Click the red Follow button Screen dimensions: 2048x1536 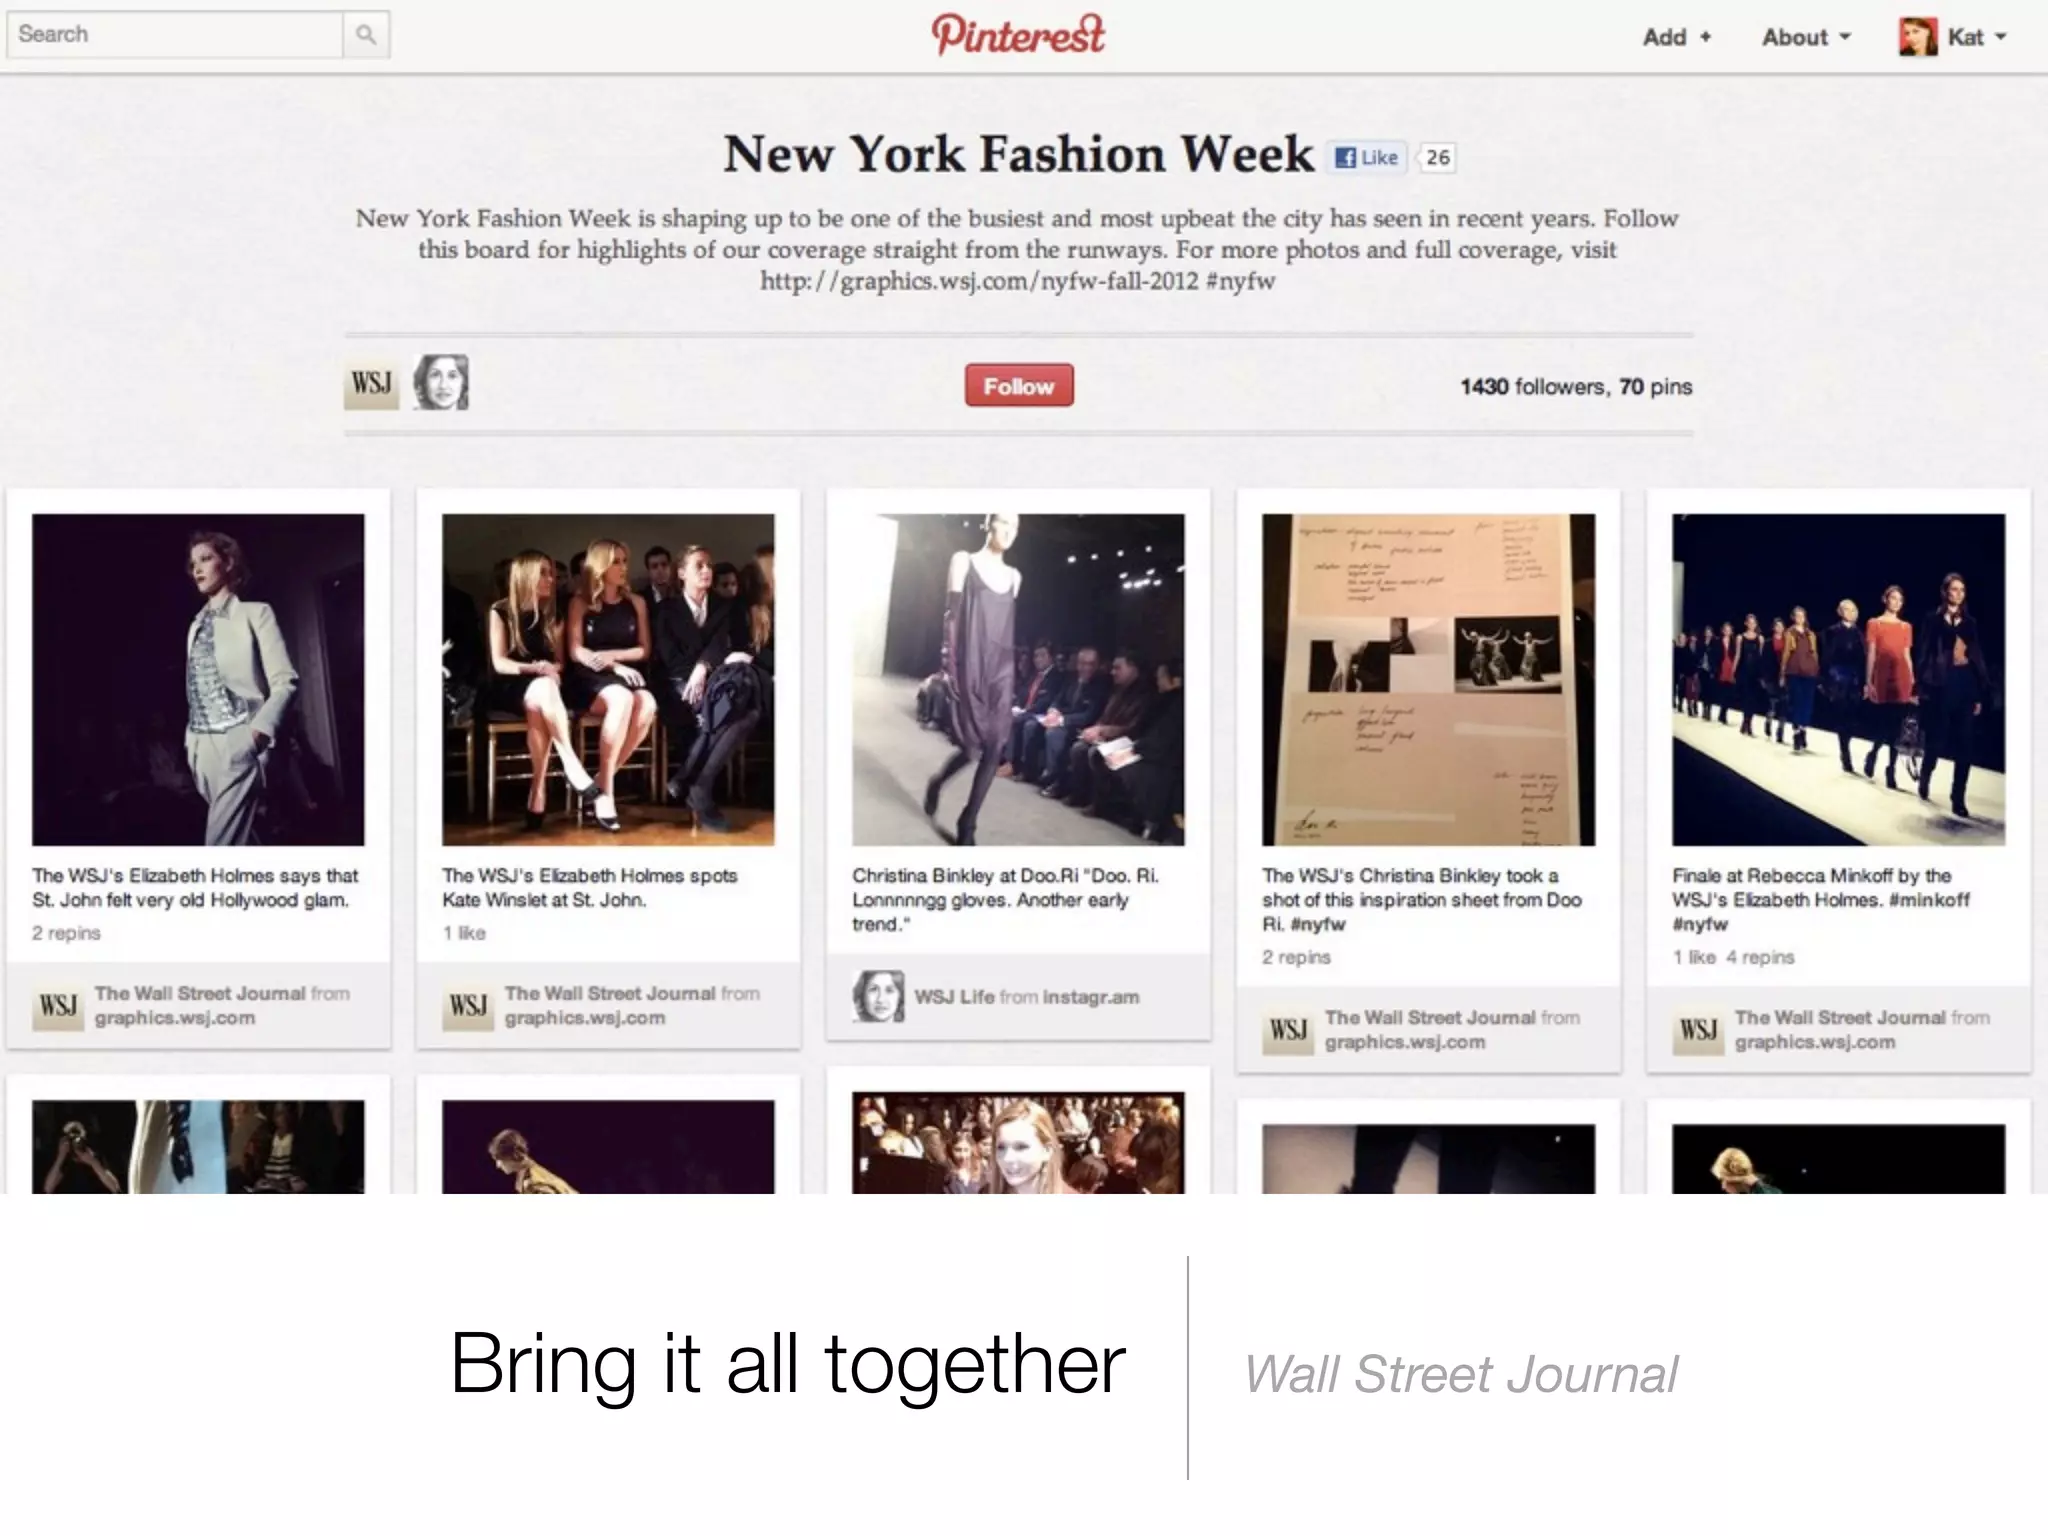pyautogui.click(x=1019, y=386)
